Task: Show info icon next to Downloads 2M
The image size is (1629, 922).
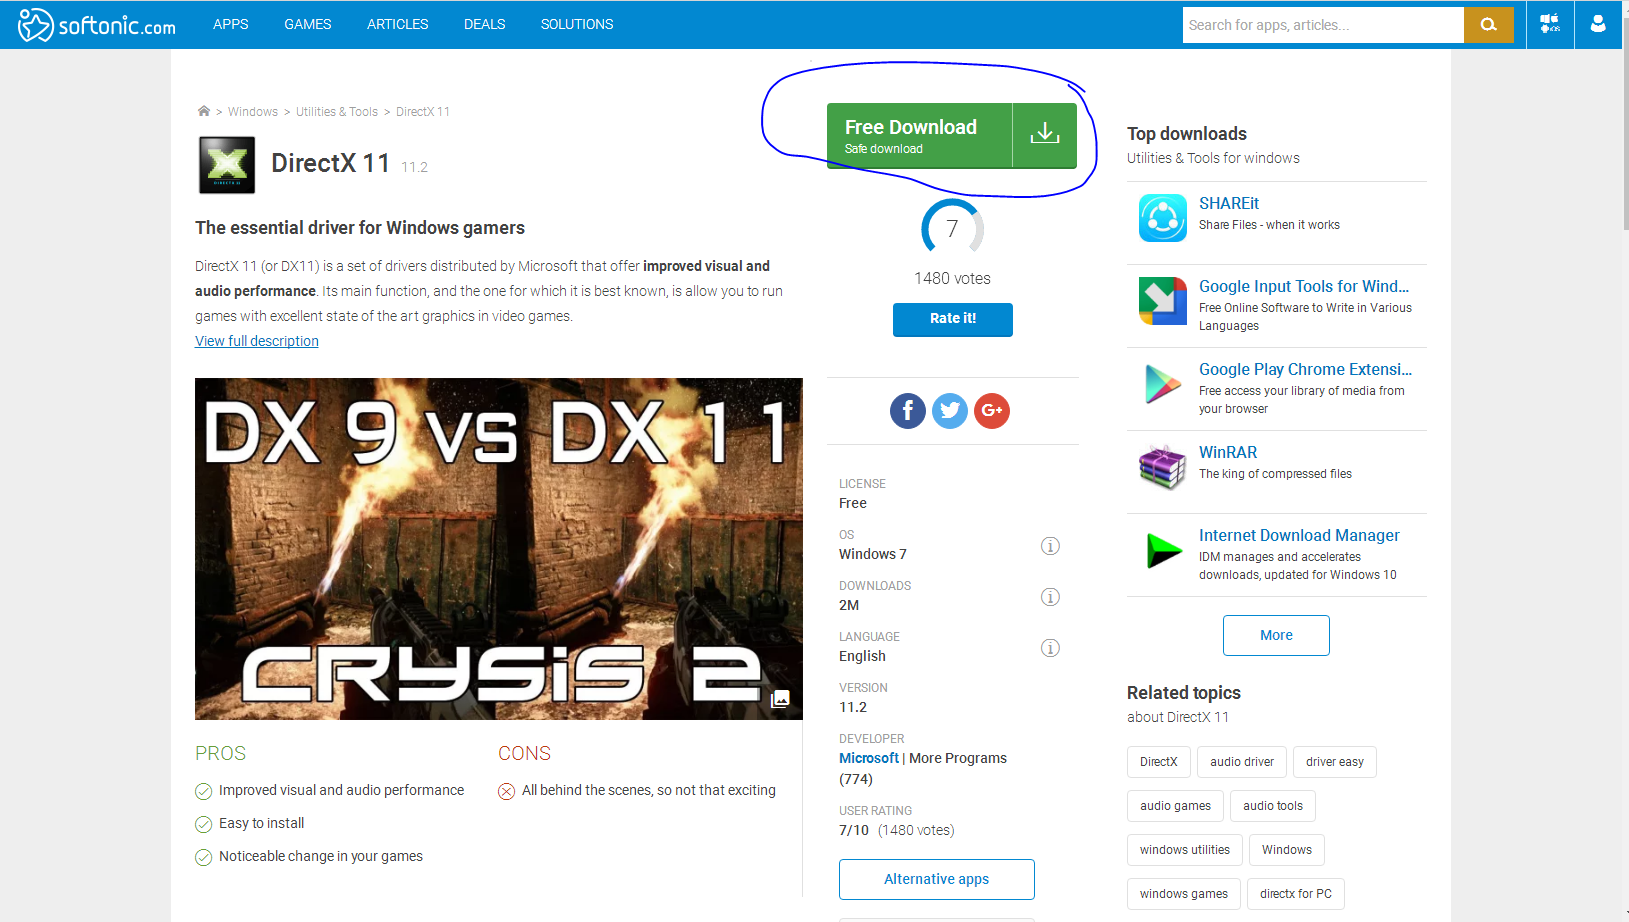Action: (x=1050, y=597)
